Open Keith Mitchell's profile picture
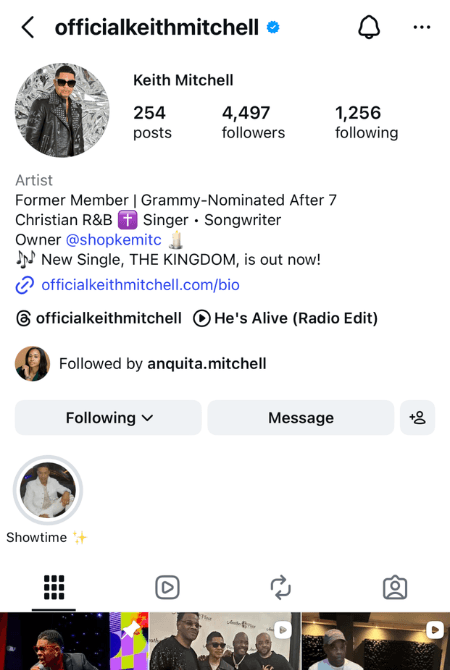The width and height of the screenshot is (450, 670). [x=62, y=110]
